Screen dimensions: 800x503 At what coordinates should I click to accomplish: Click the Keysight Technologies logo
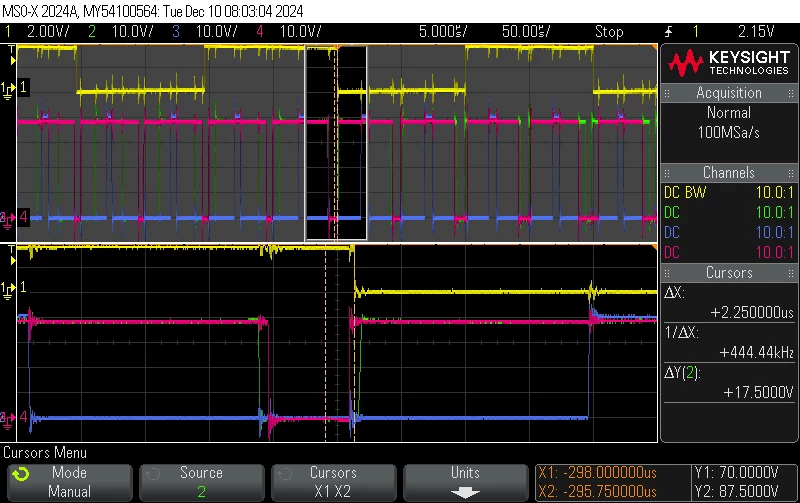click(729, 62)
